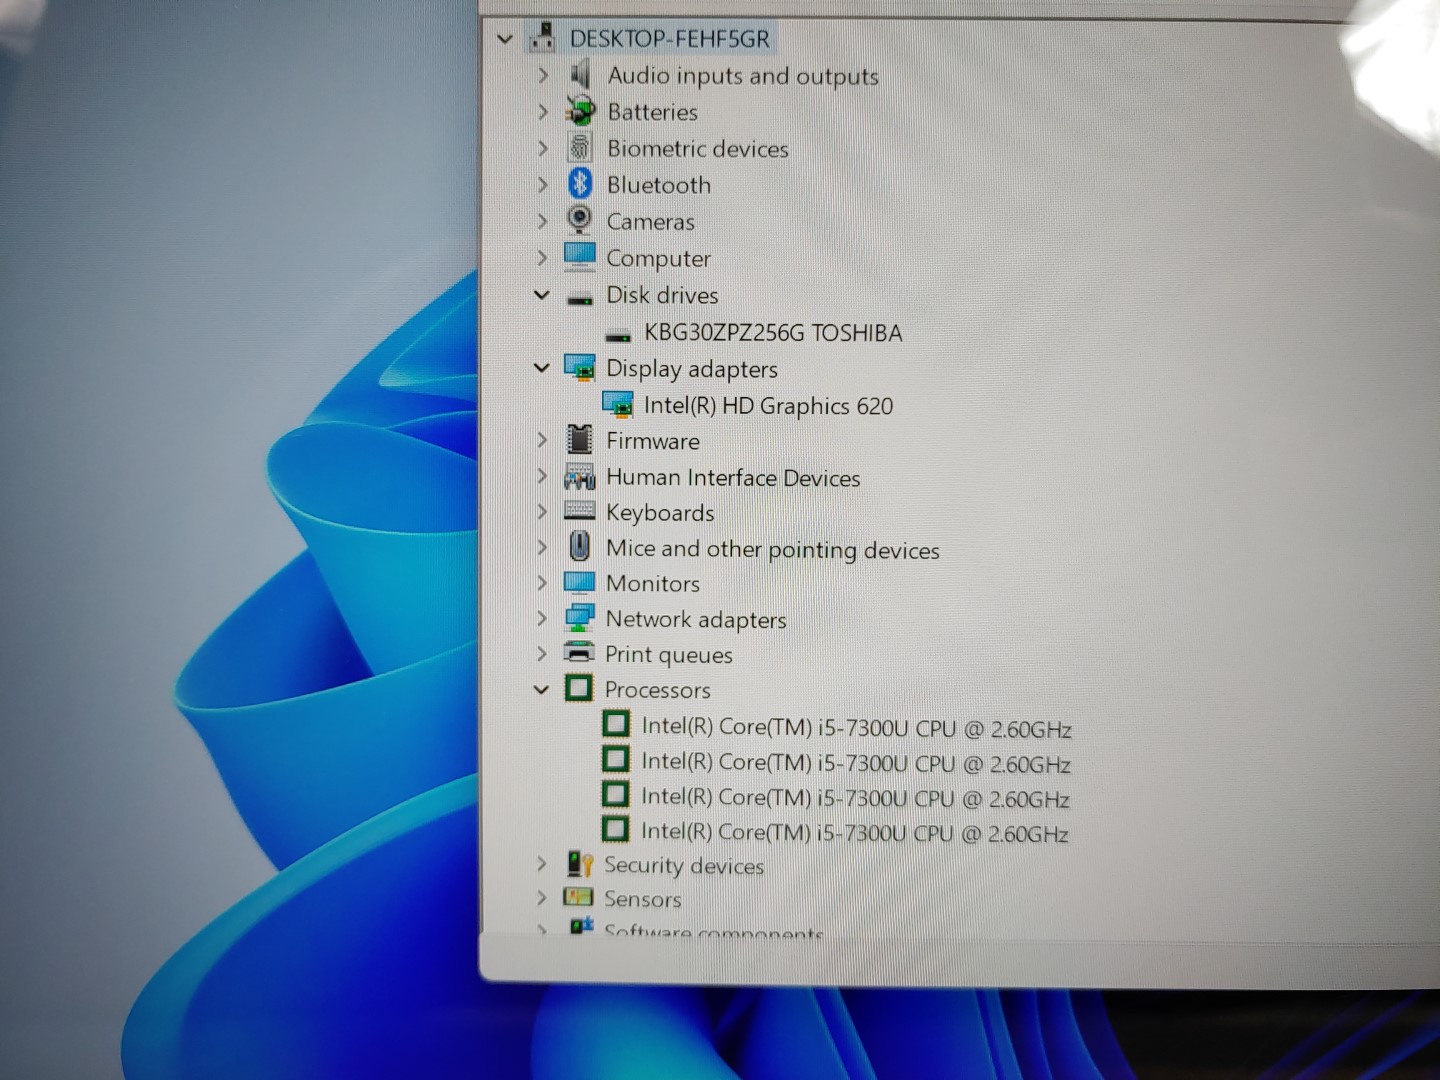The height and width of the screenshot is (1080, 1440).
Task: Click the first i5-7300U processor icon
Action: (616, 723)
